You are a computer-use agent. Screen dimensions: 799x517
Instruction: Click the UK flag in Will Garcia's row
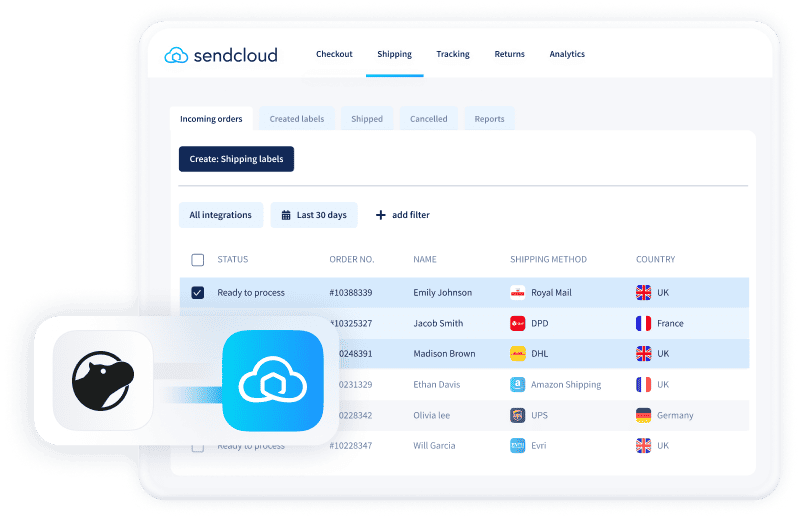pyautogui.click(x=643, y=446)
